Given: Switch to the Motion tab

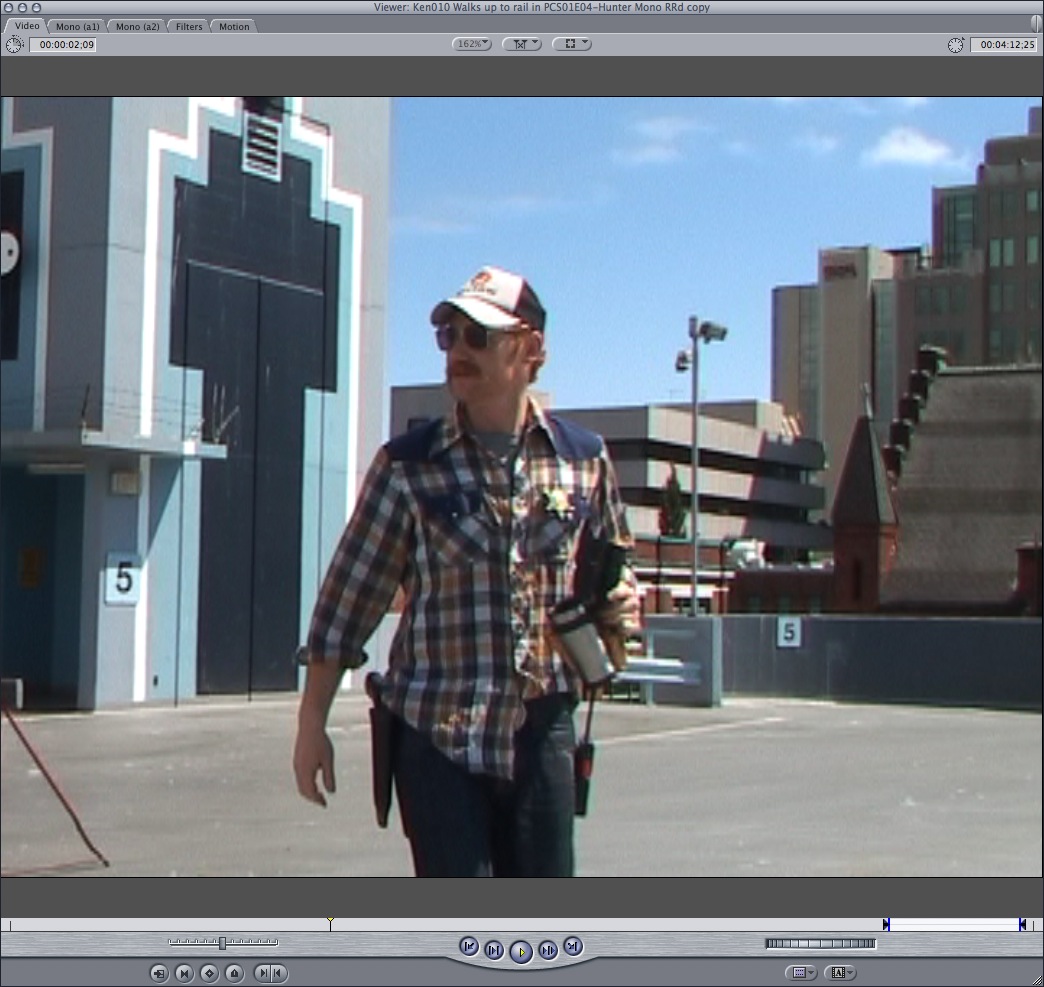Looking at the screenshot, I should pyautogui.click(x=234, y=26).
